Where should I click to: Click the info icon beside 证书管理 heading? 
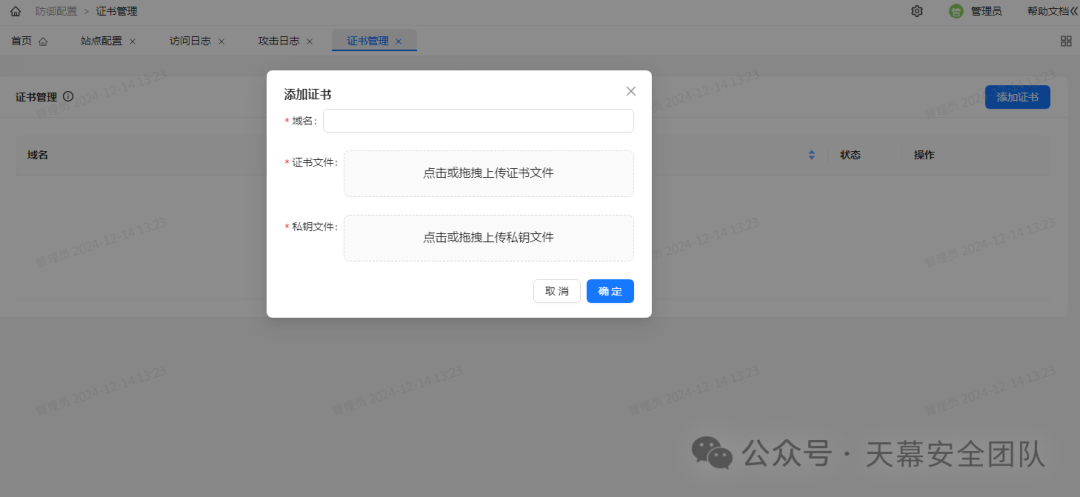[68, 97]
